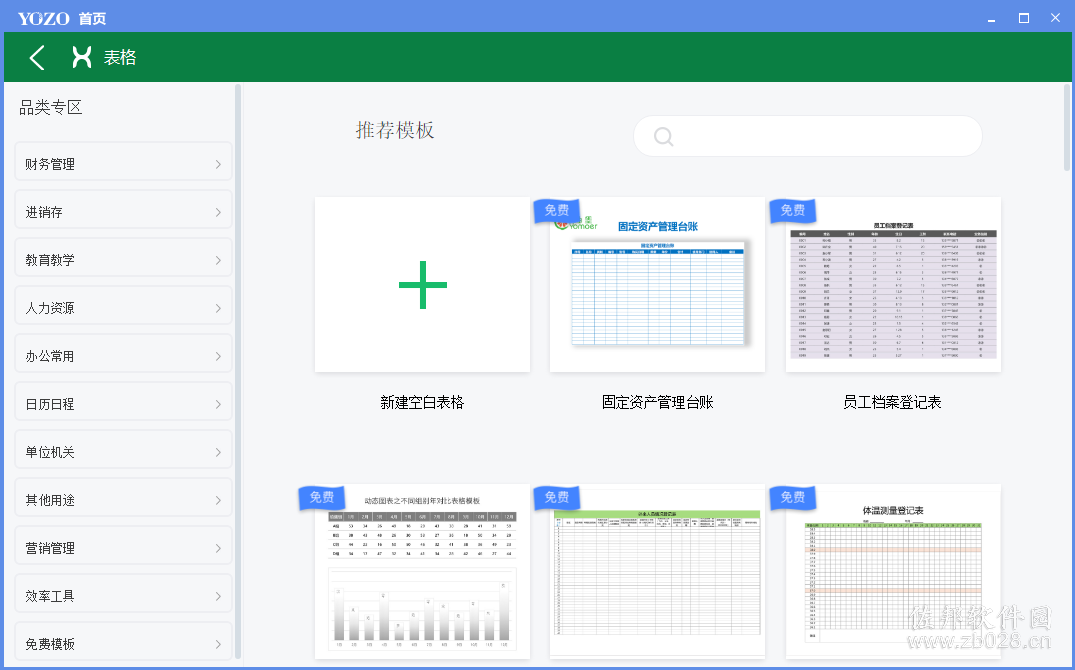The image size is (1075, 670).
Task: Select the 其他用途 category
Action: pyautogui.click(x=123, y=498)
